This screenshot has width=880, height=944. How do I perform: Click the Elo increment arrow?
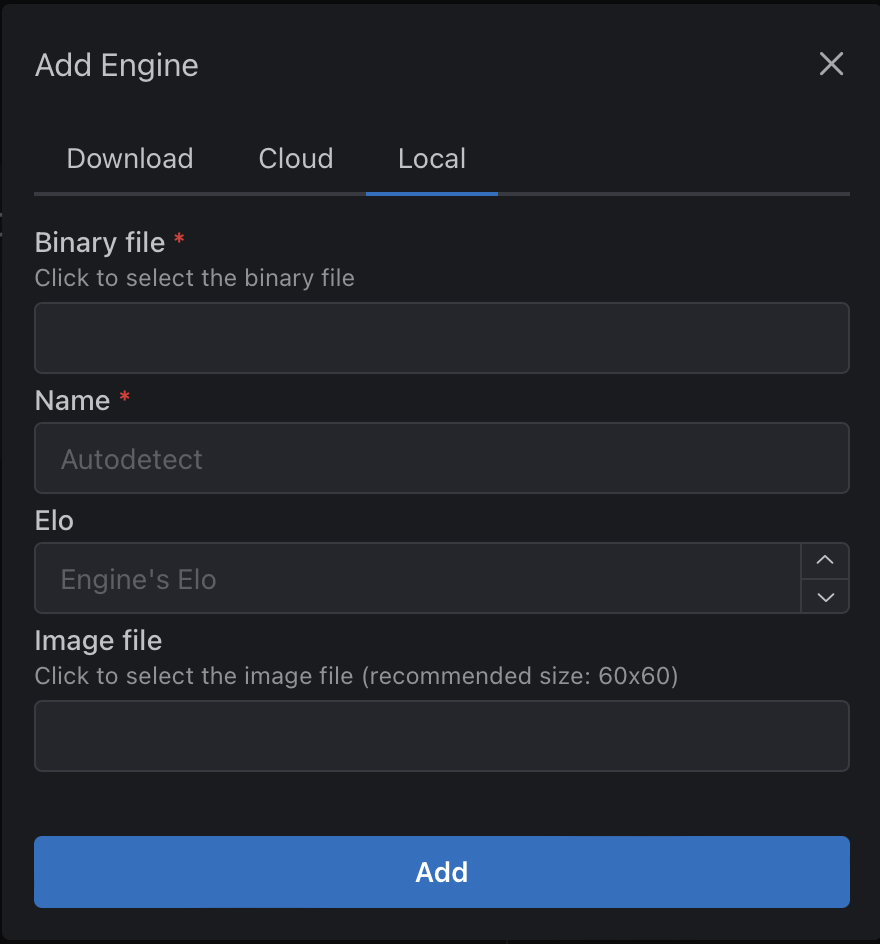coord(825,560)
